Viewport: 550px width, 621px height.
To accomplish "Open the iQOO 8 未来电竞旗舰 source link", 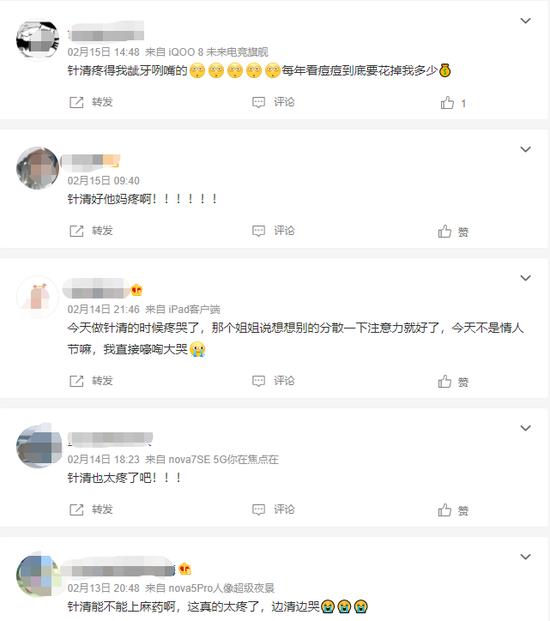I will [x=218, y=52].
